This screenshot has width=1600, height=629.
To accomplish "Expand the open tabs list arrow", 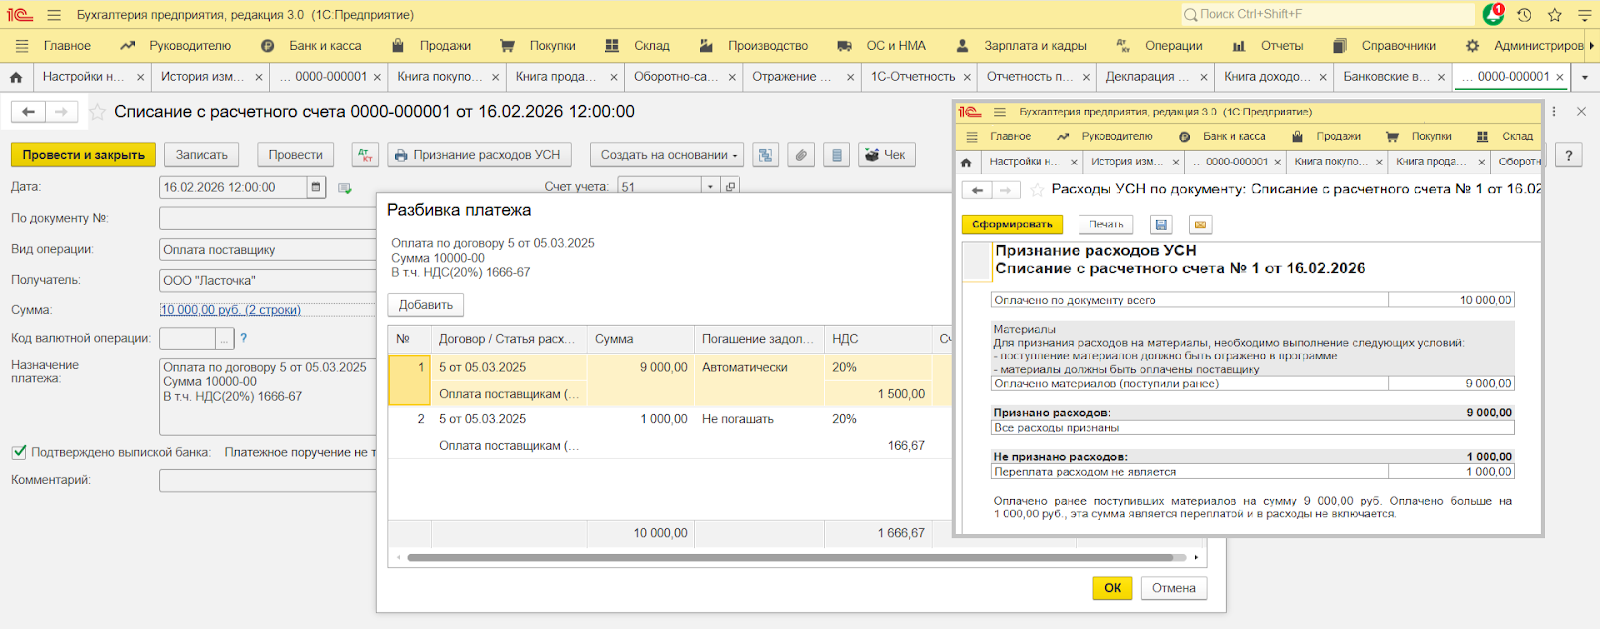I will [1584, 77].
